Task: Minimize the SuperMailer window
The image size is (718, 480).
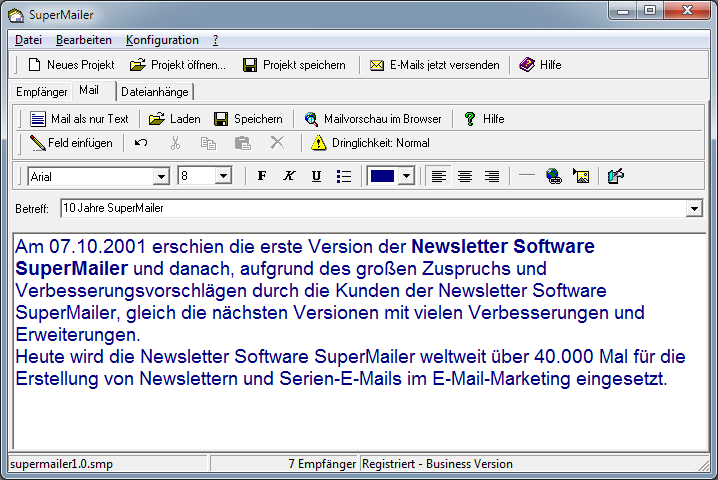Action: coord(623,11)
